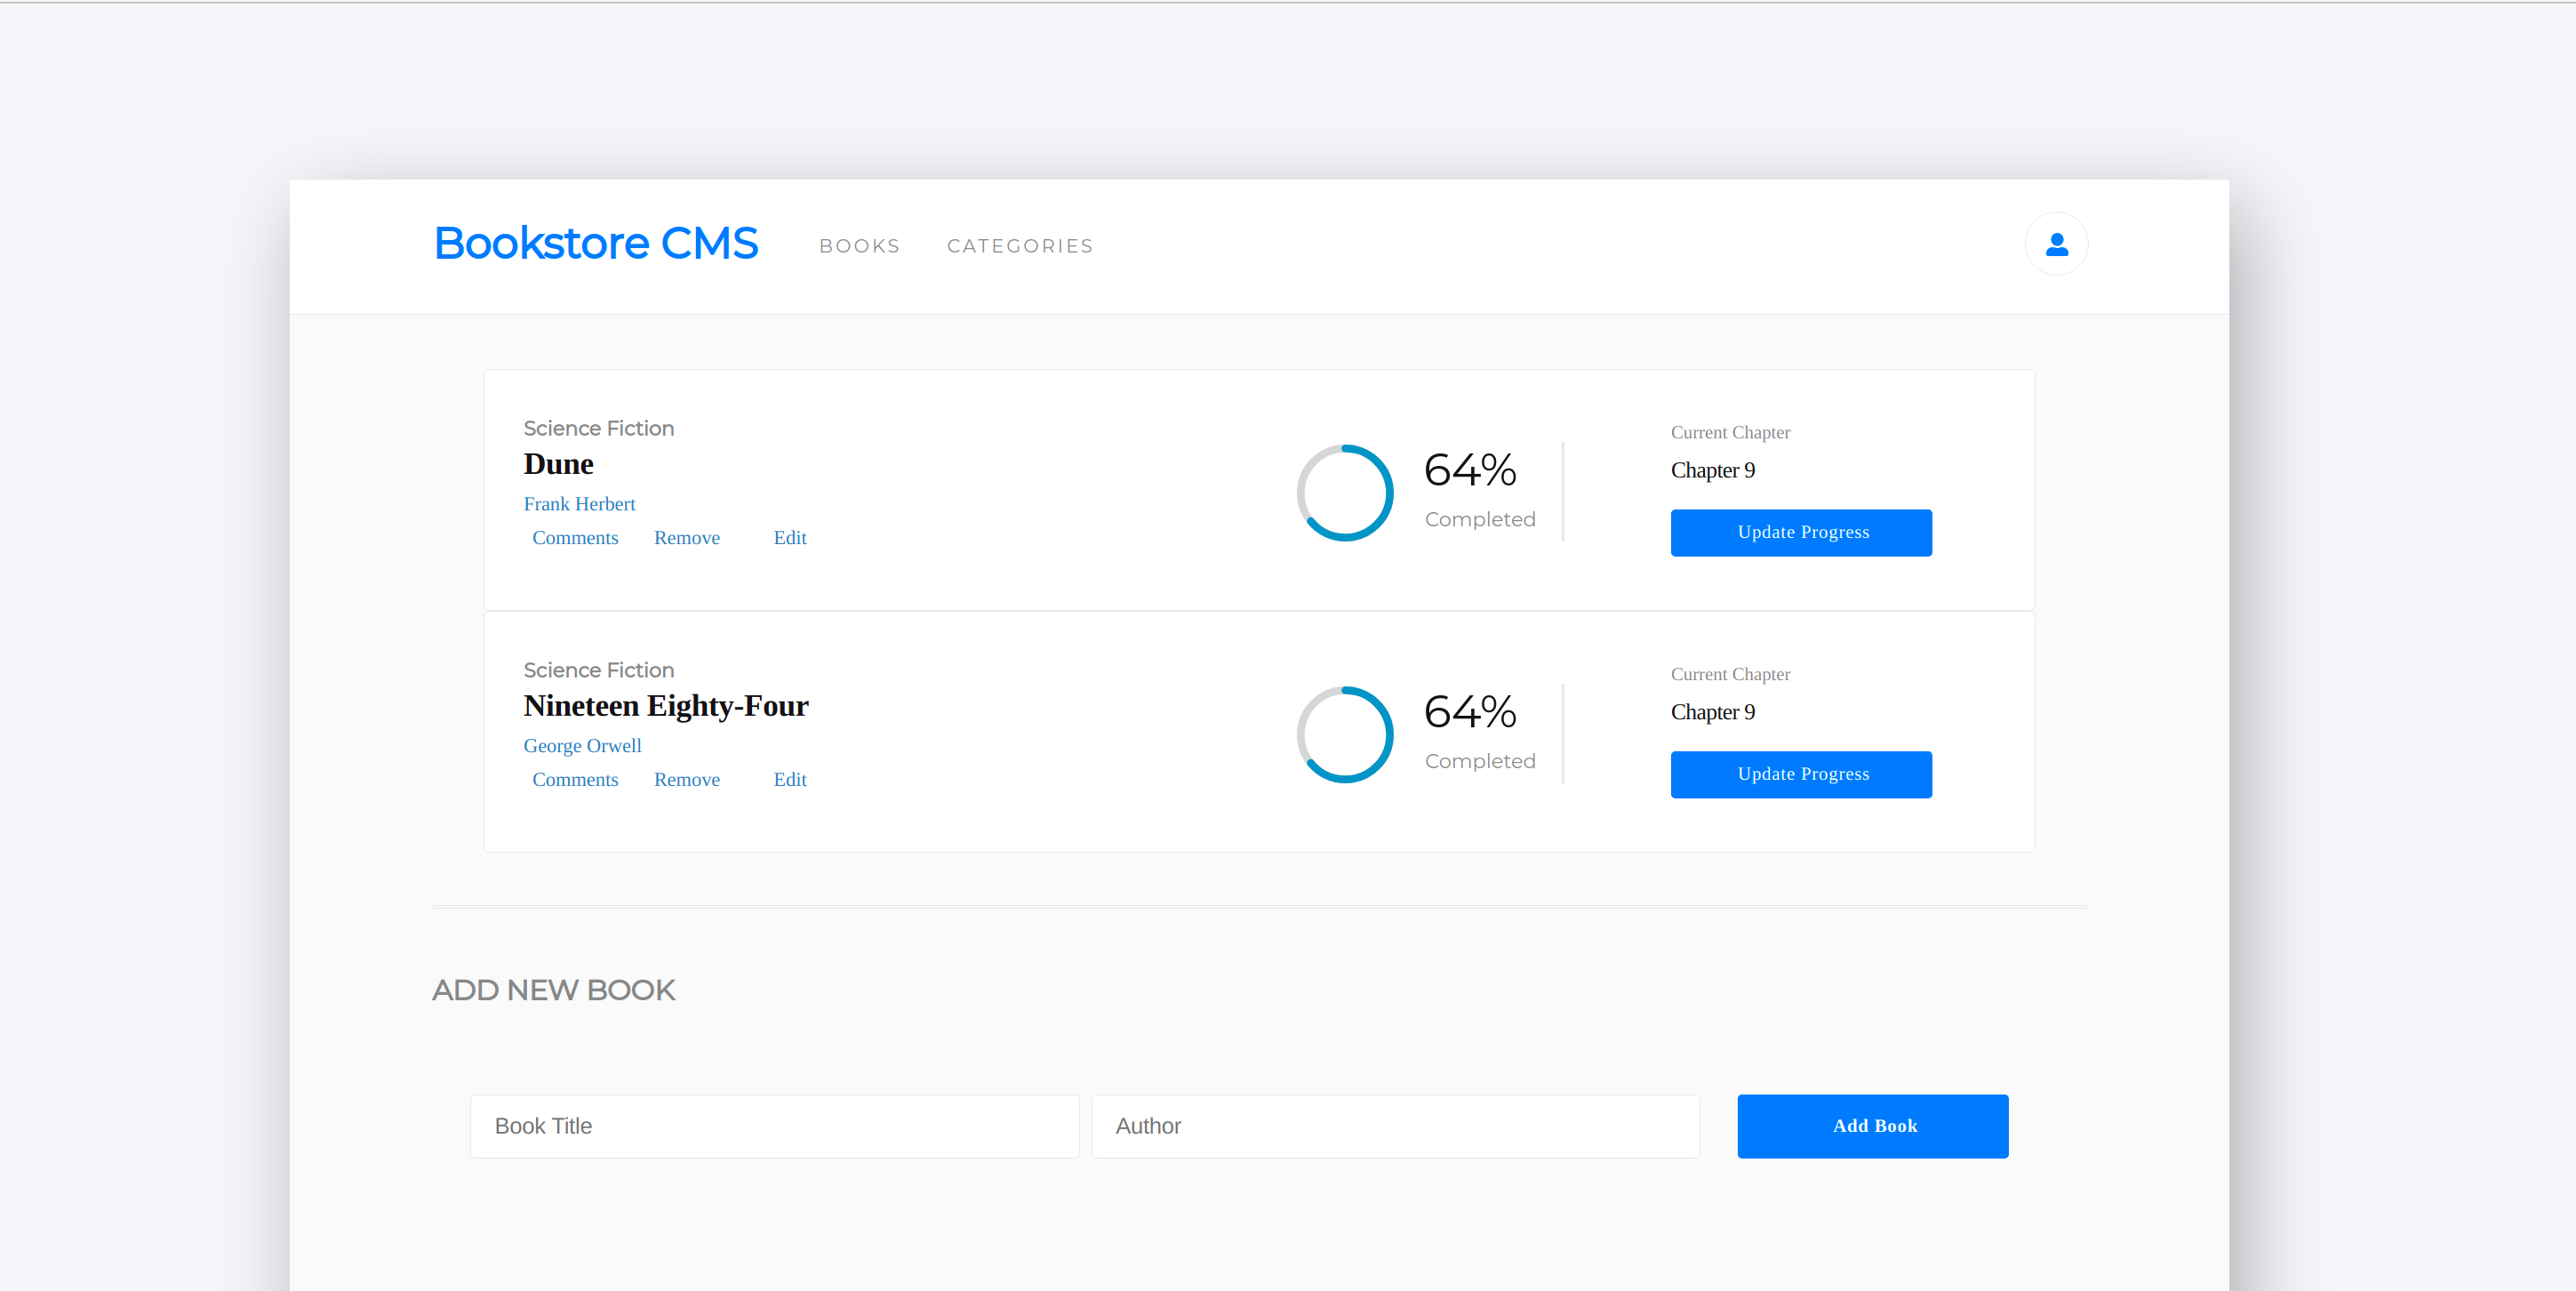Screen dimensions: 2576x1291
Task: Click Dune's progress circle
Action: click(x=1344, y=493)
